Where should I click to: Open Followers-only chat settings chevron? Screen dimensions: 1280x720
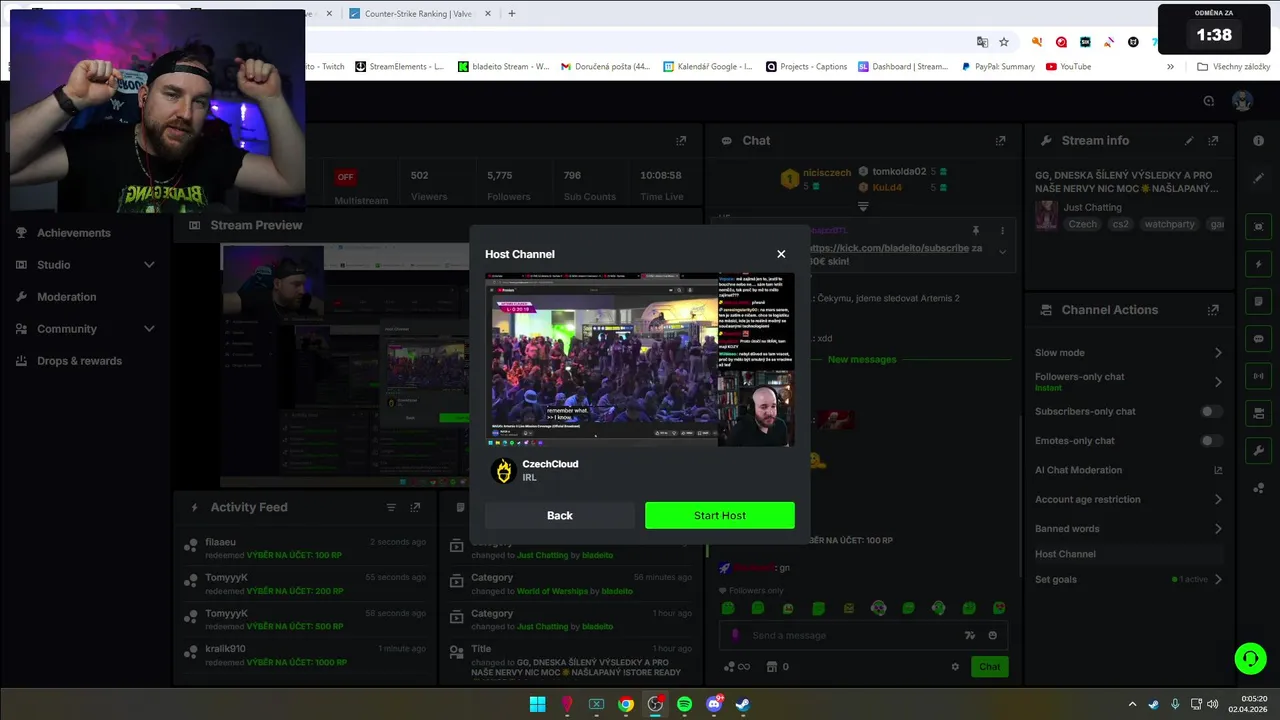1218,382
